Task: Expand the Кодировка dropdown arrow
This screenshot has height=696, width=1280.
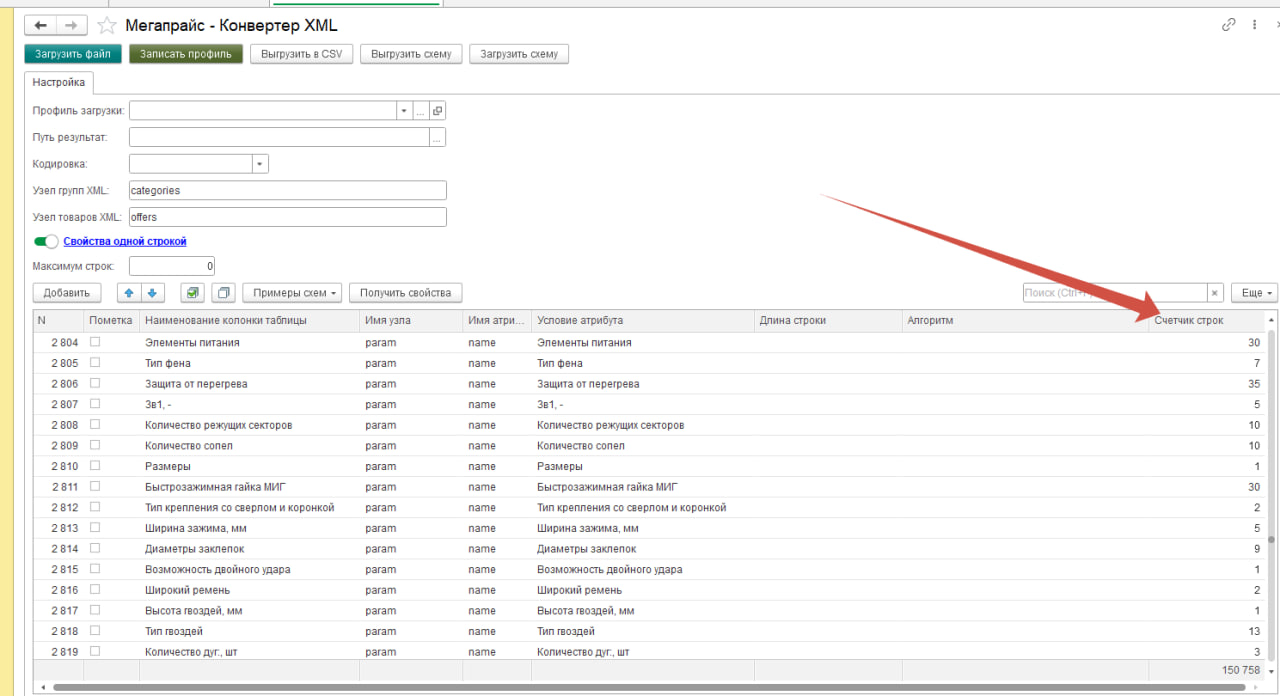Action: tap(260, 164)
